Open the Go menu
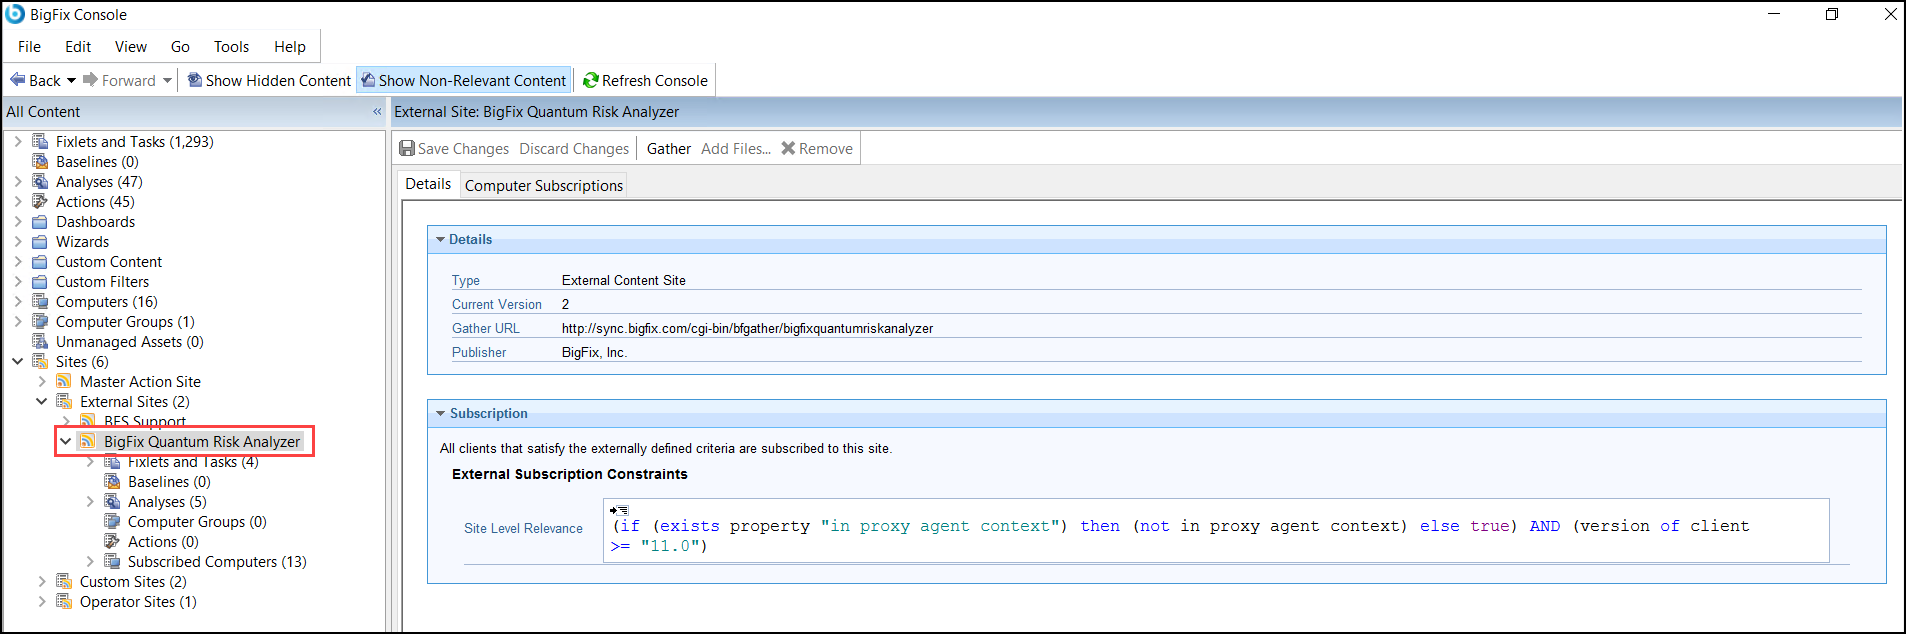The image size is (1906, 634). pyautogui.click(x=180, y=46)
